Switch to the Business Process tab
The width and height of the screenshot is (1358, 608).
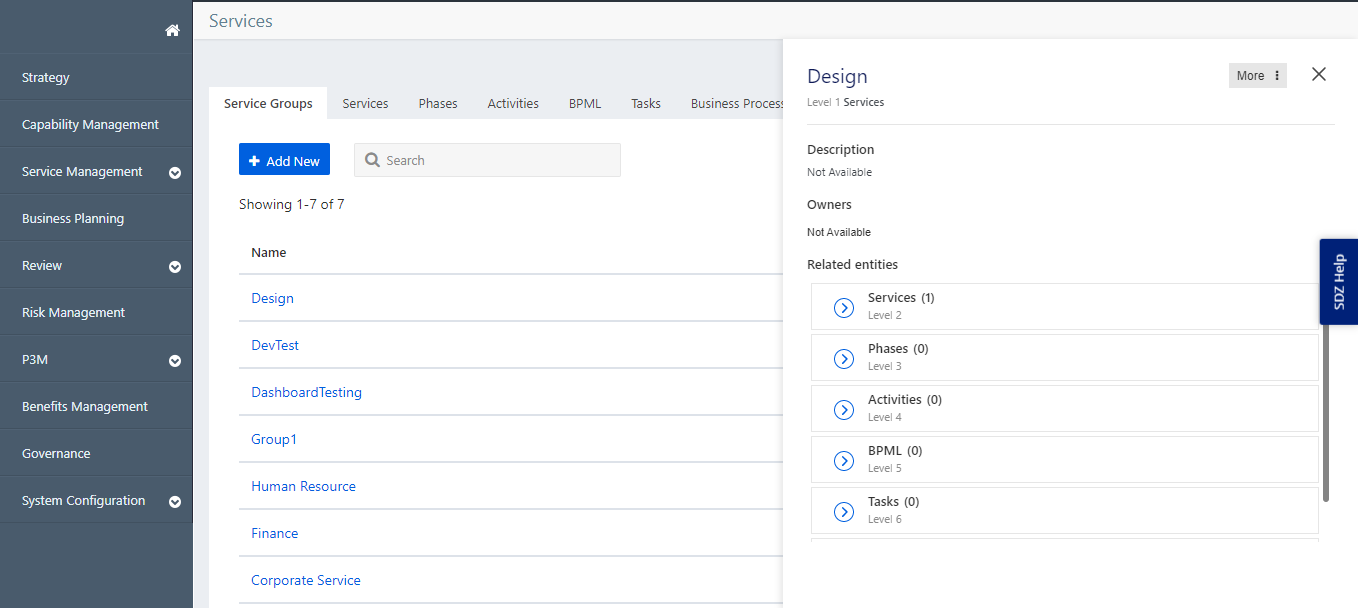[x=737, y=103]
